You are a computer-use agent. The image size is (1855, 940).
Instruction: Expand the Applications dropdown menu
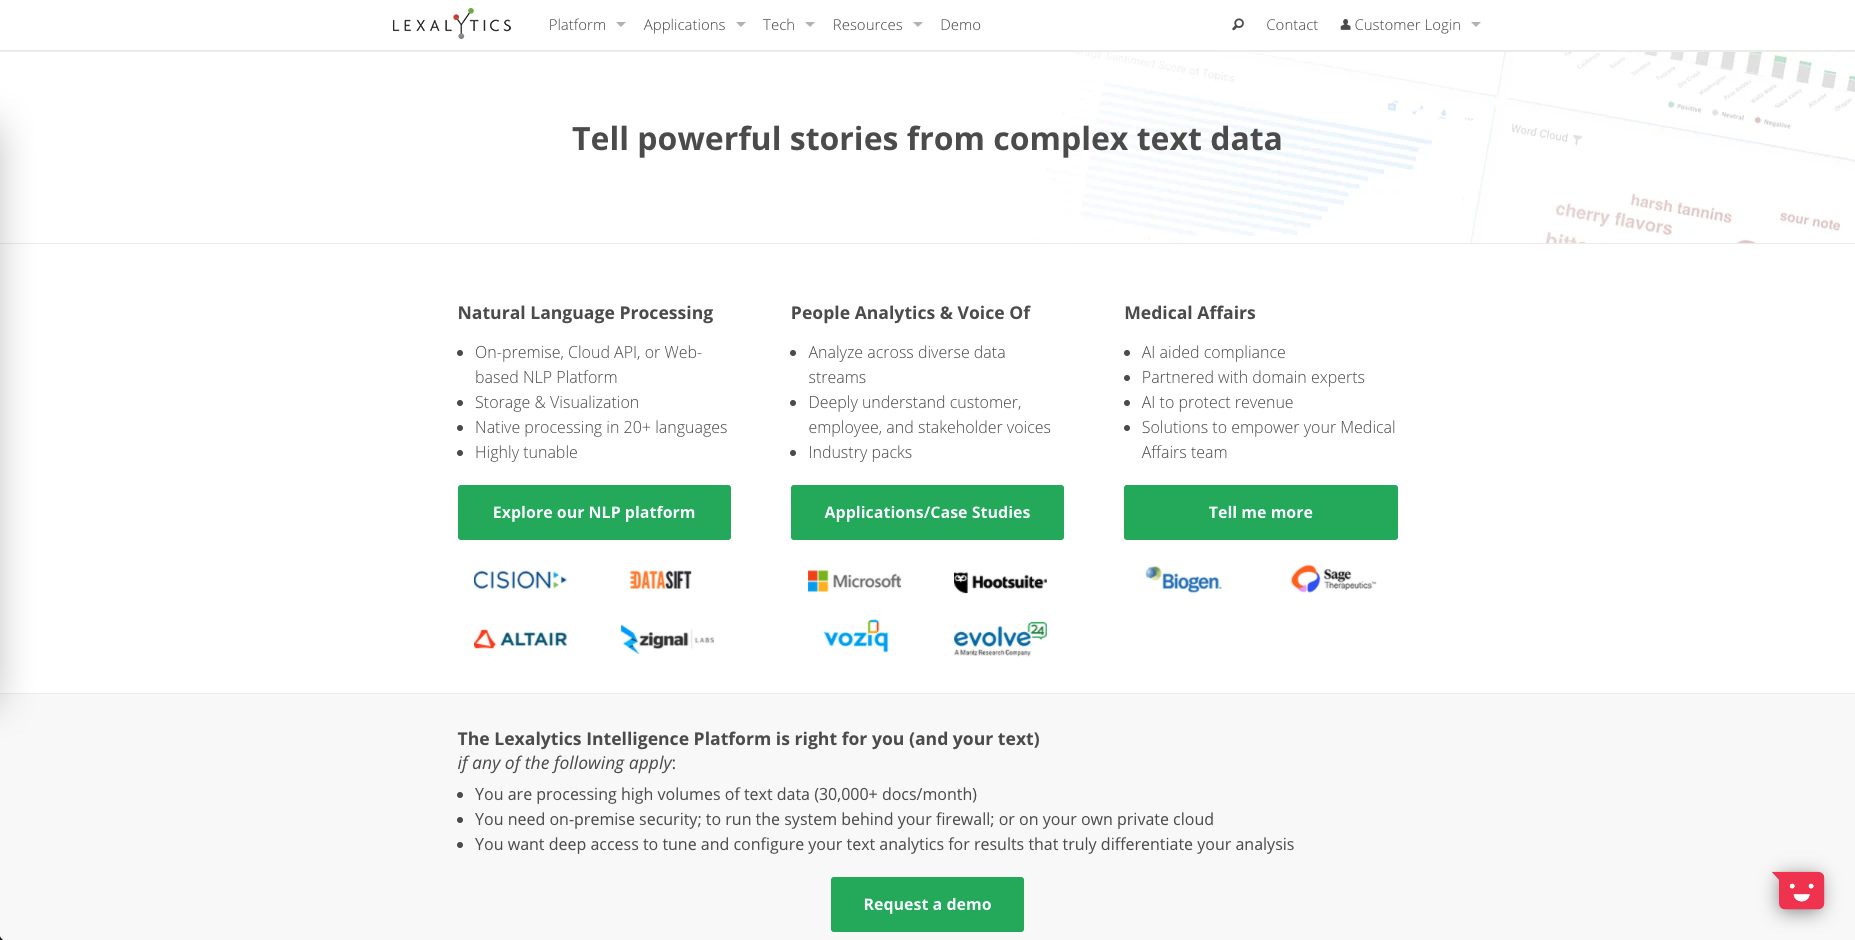[x=694, y=25]
